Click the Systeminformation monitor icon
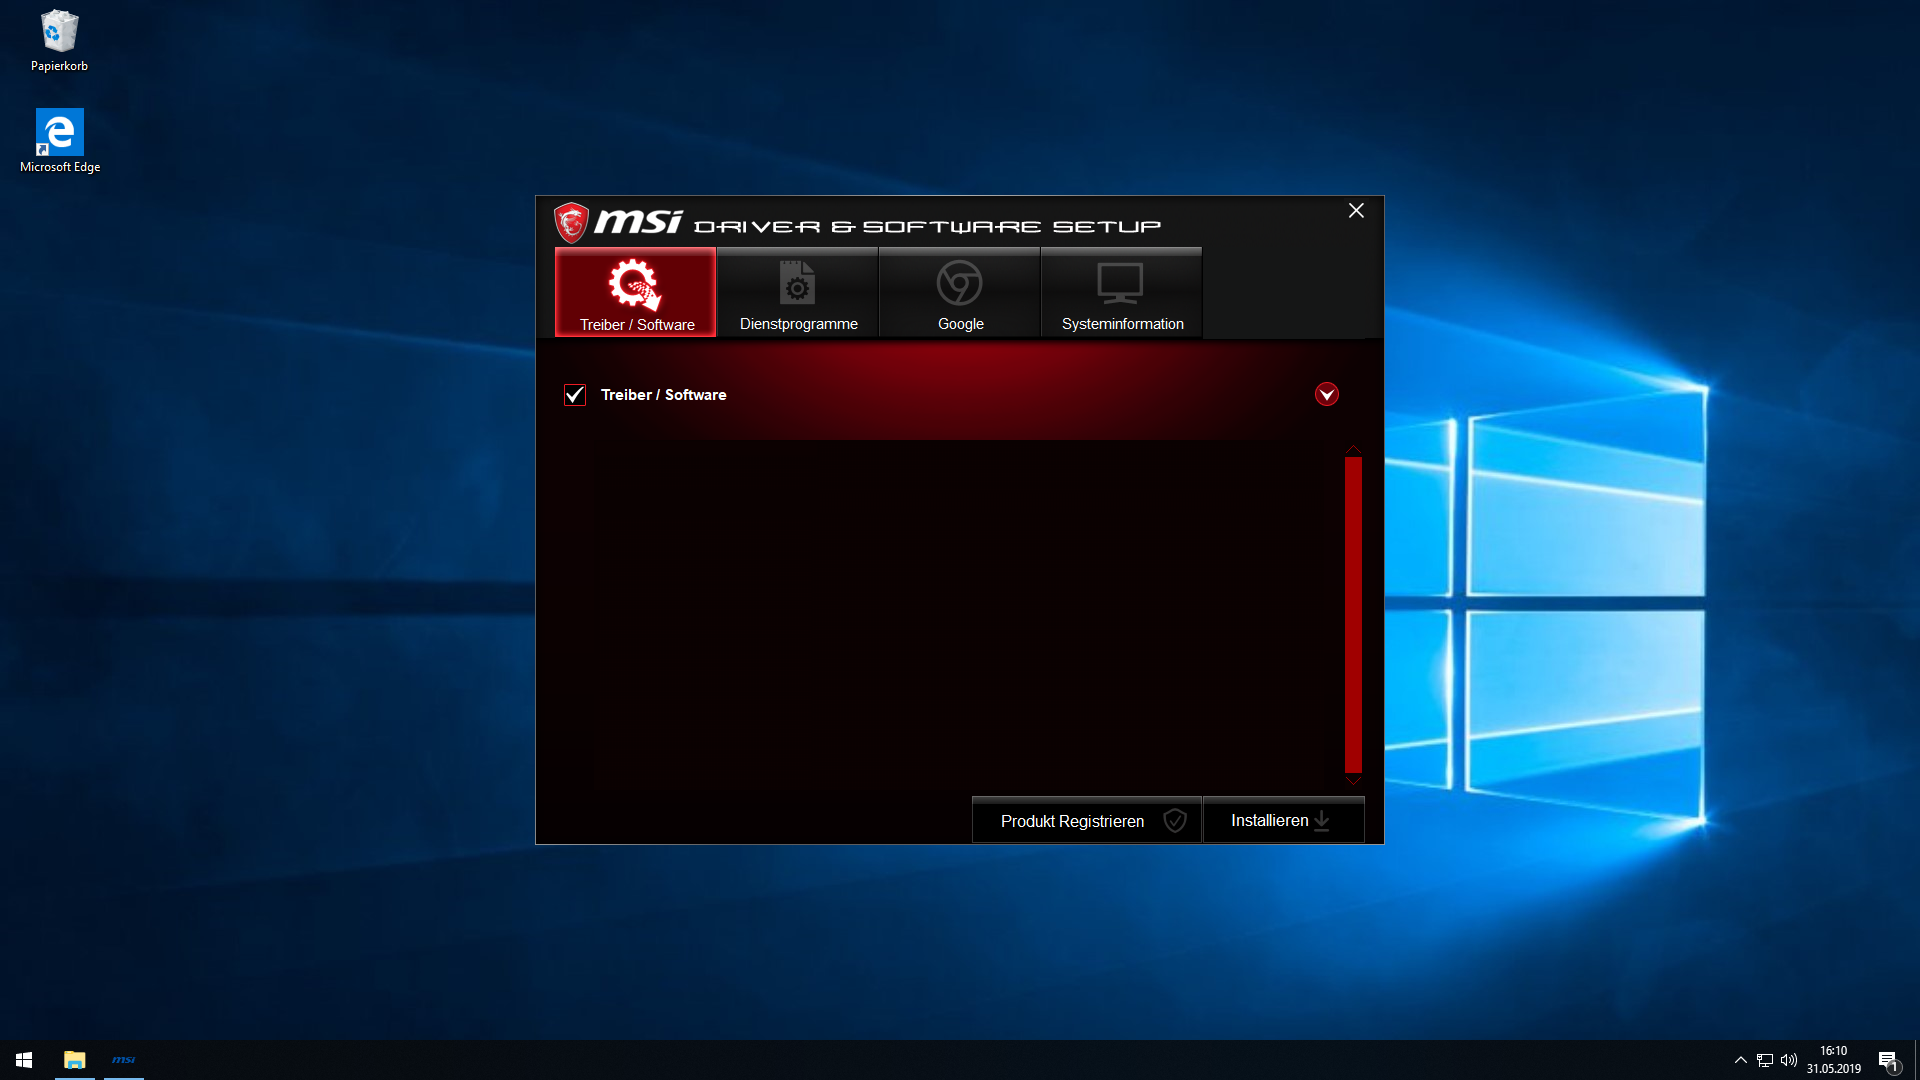The image size is (1920, 1080). click(1120, 283)
